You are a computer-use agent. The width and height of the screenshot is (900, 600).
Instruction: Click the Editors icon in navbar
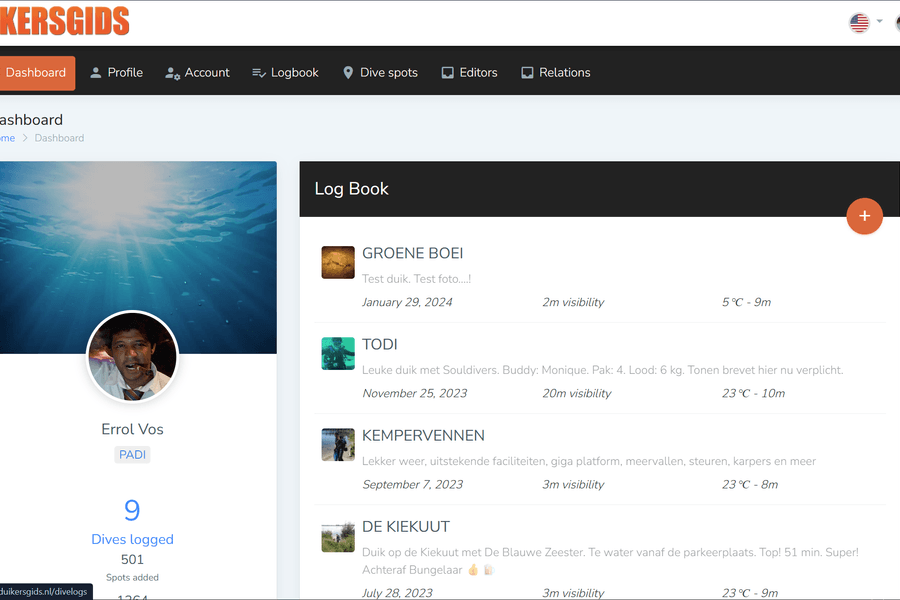447,73
